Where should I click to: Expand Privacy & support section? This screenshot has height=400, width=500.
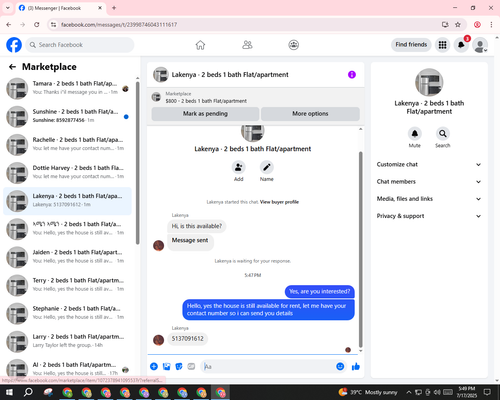click(429, 216)
